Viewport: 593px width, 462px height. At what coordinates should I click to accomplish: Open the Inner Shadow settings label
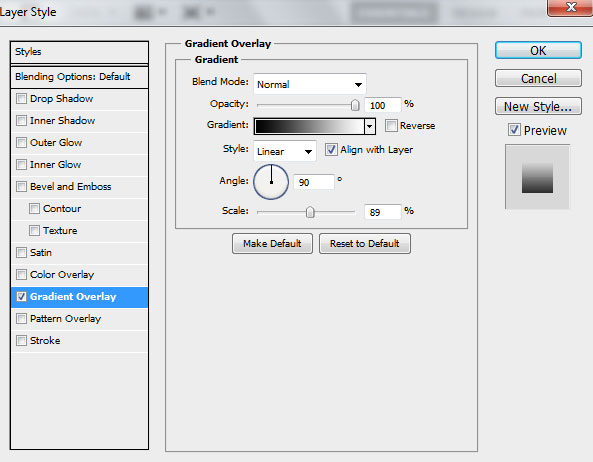click(62, 121)
